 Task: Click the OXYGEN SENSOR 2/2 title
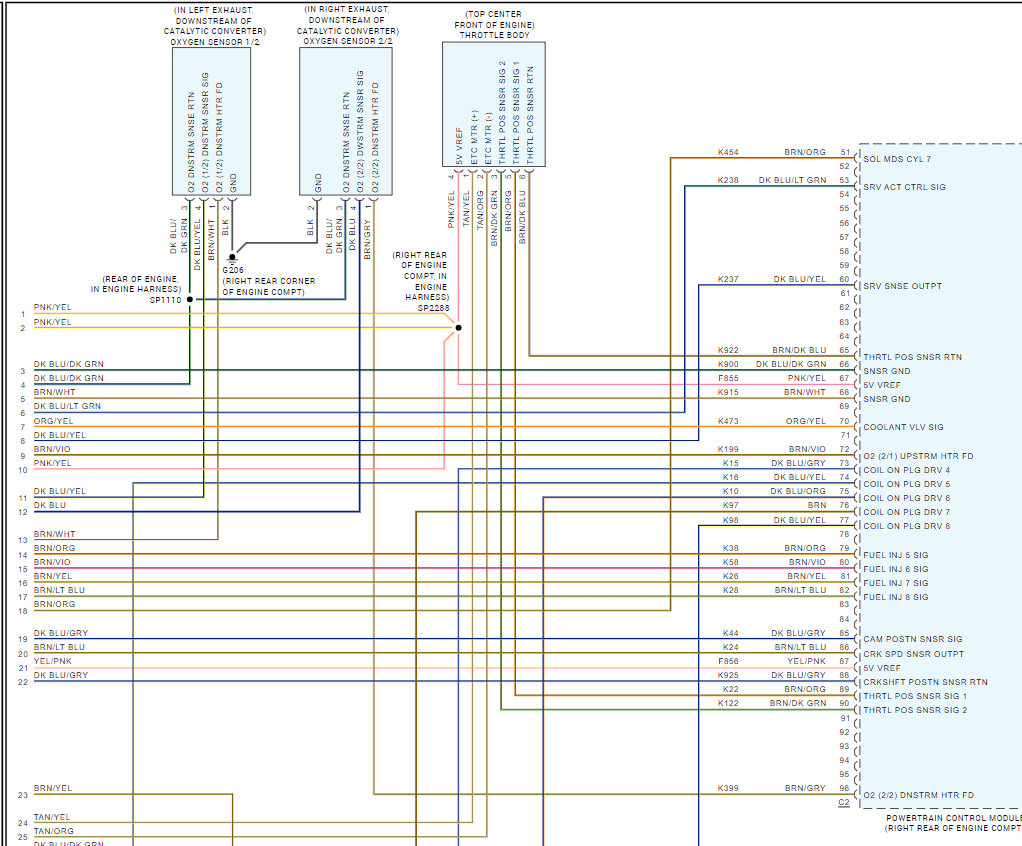(347, 41)
